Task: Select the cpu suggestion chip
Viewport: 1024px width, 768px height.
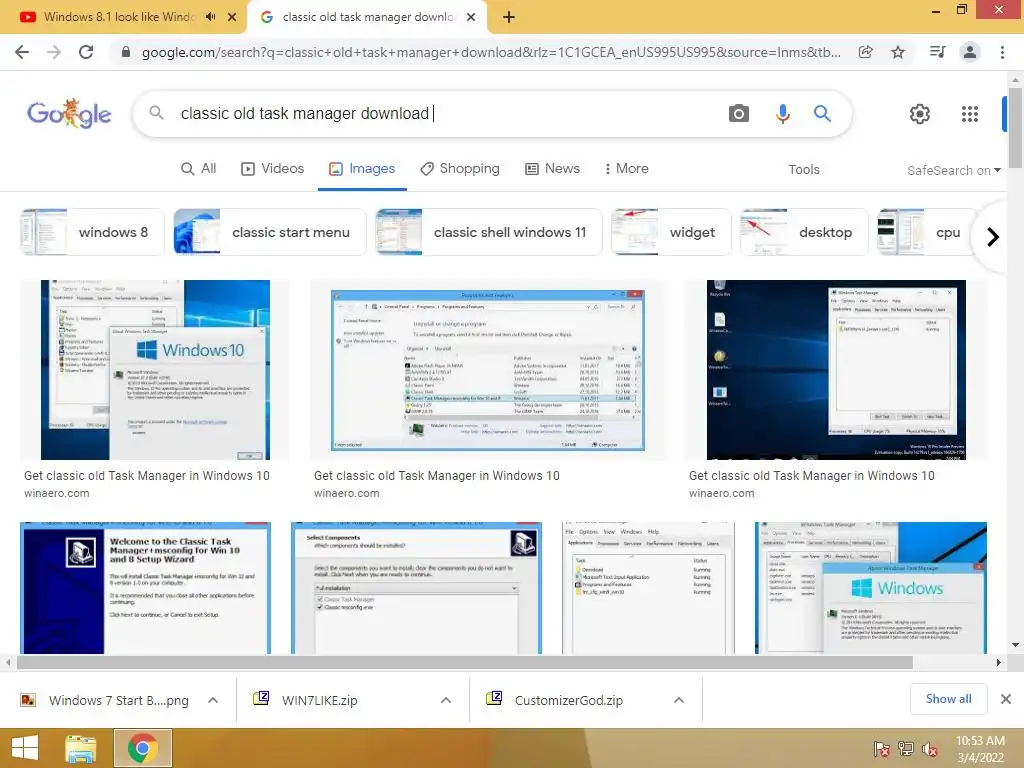Action: (x=926, y=232)
